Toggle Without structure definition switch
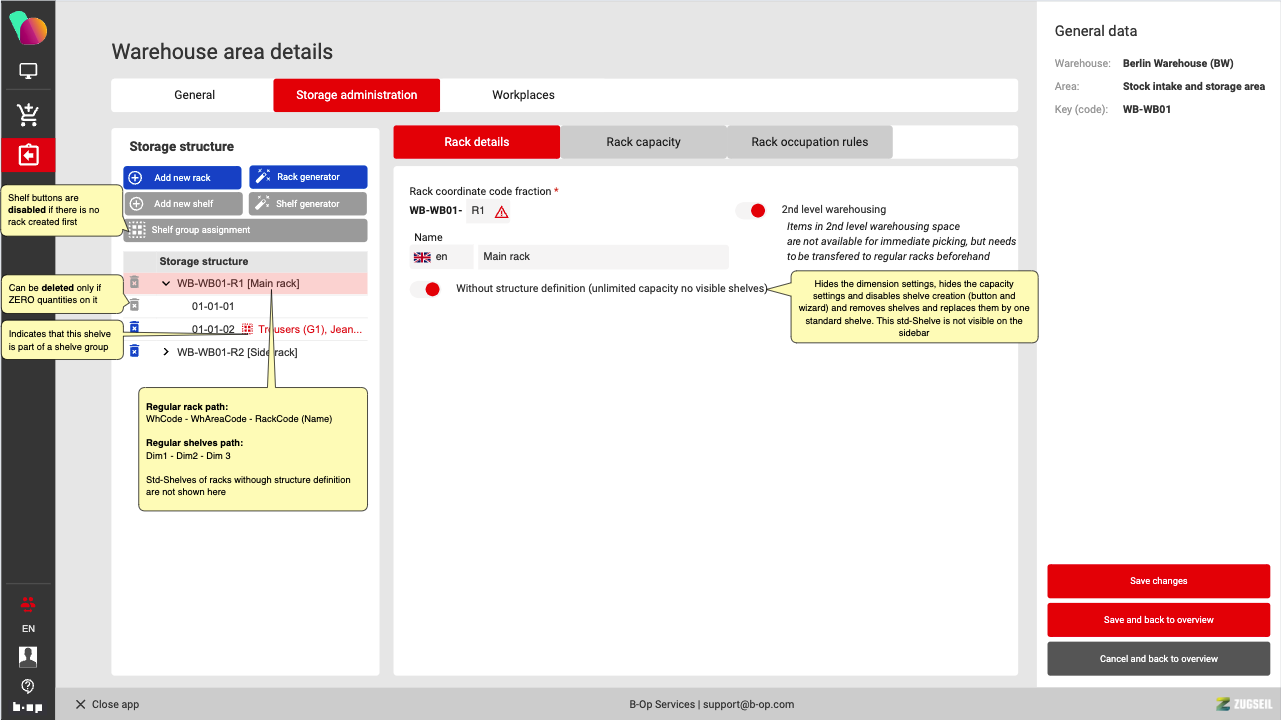The height and width of the screenshot is (720, 1281). click(426, 289)
